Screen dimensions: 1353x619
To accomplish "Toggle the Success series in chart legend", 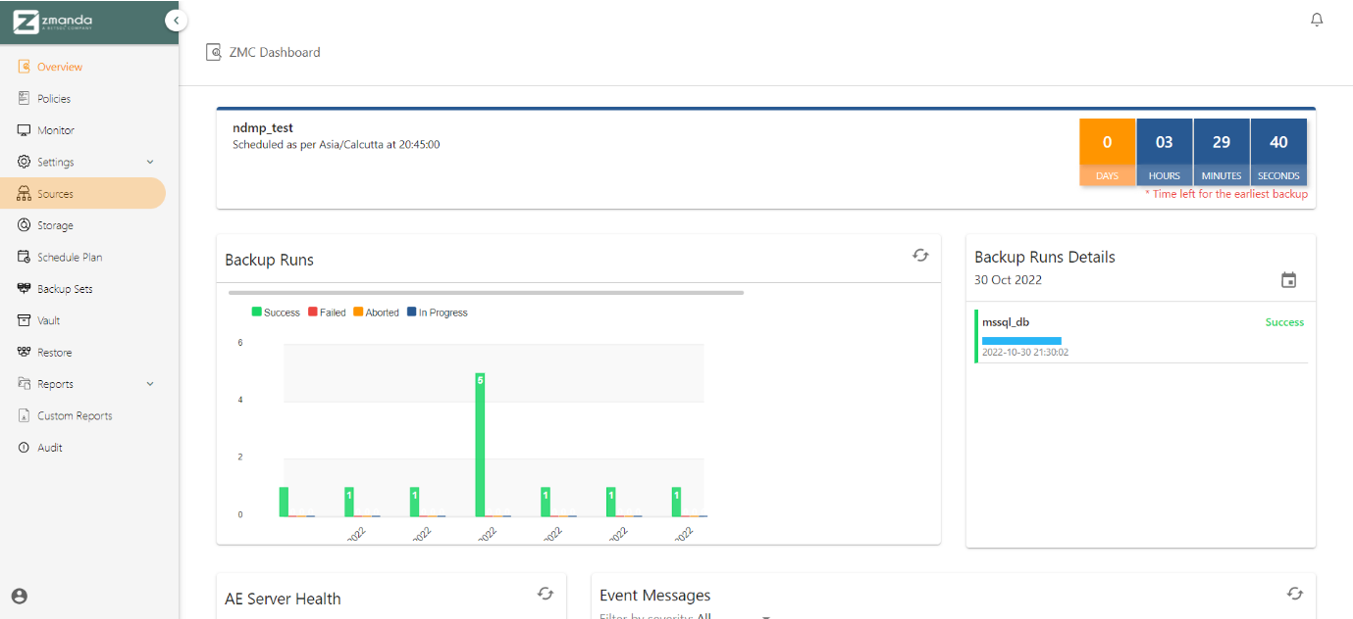I will tap(276, 313).
